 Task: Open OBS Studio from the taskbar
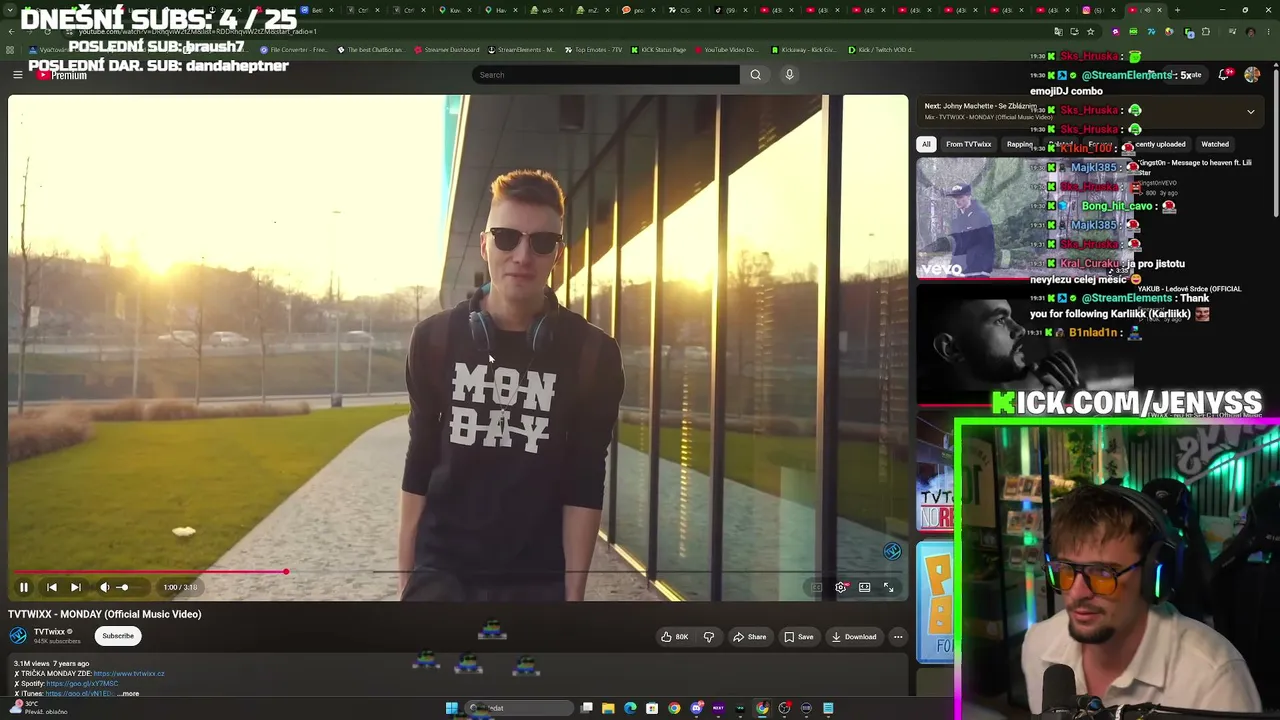[784, 708]
